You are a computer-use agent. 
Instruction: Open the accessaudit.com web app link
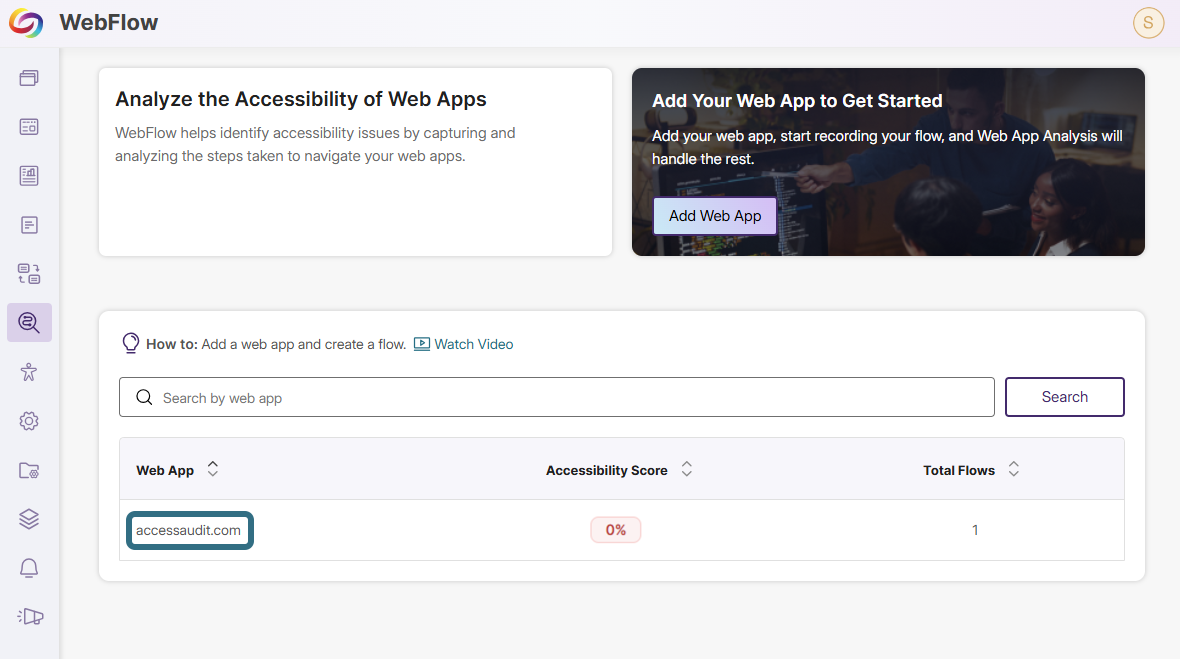[189, 530]
